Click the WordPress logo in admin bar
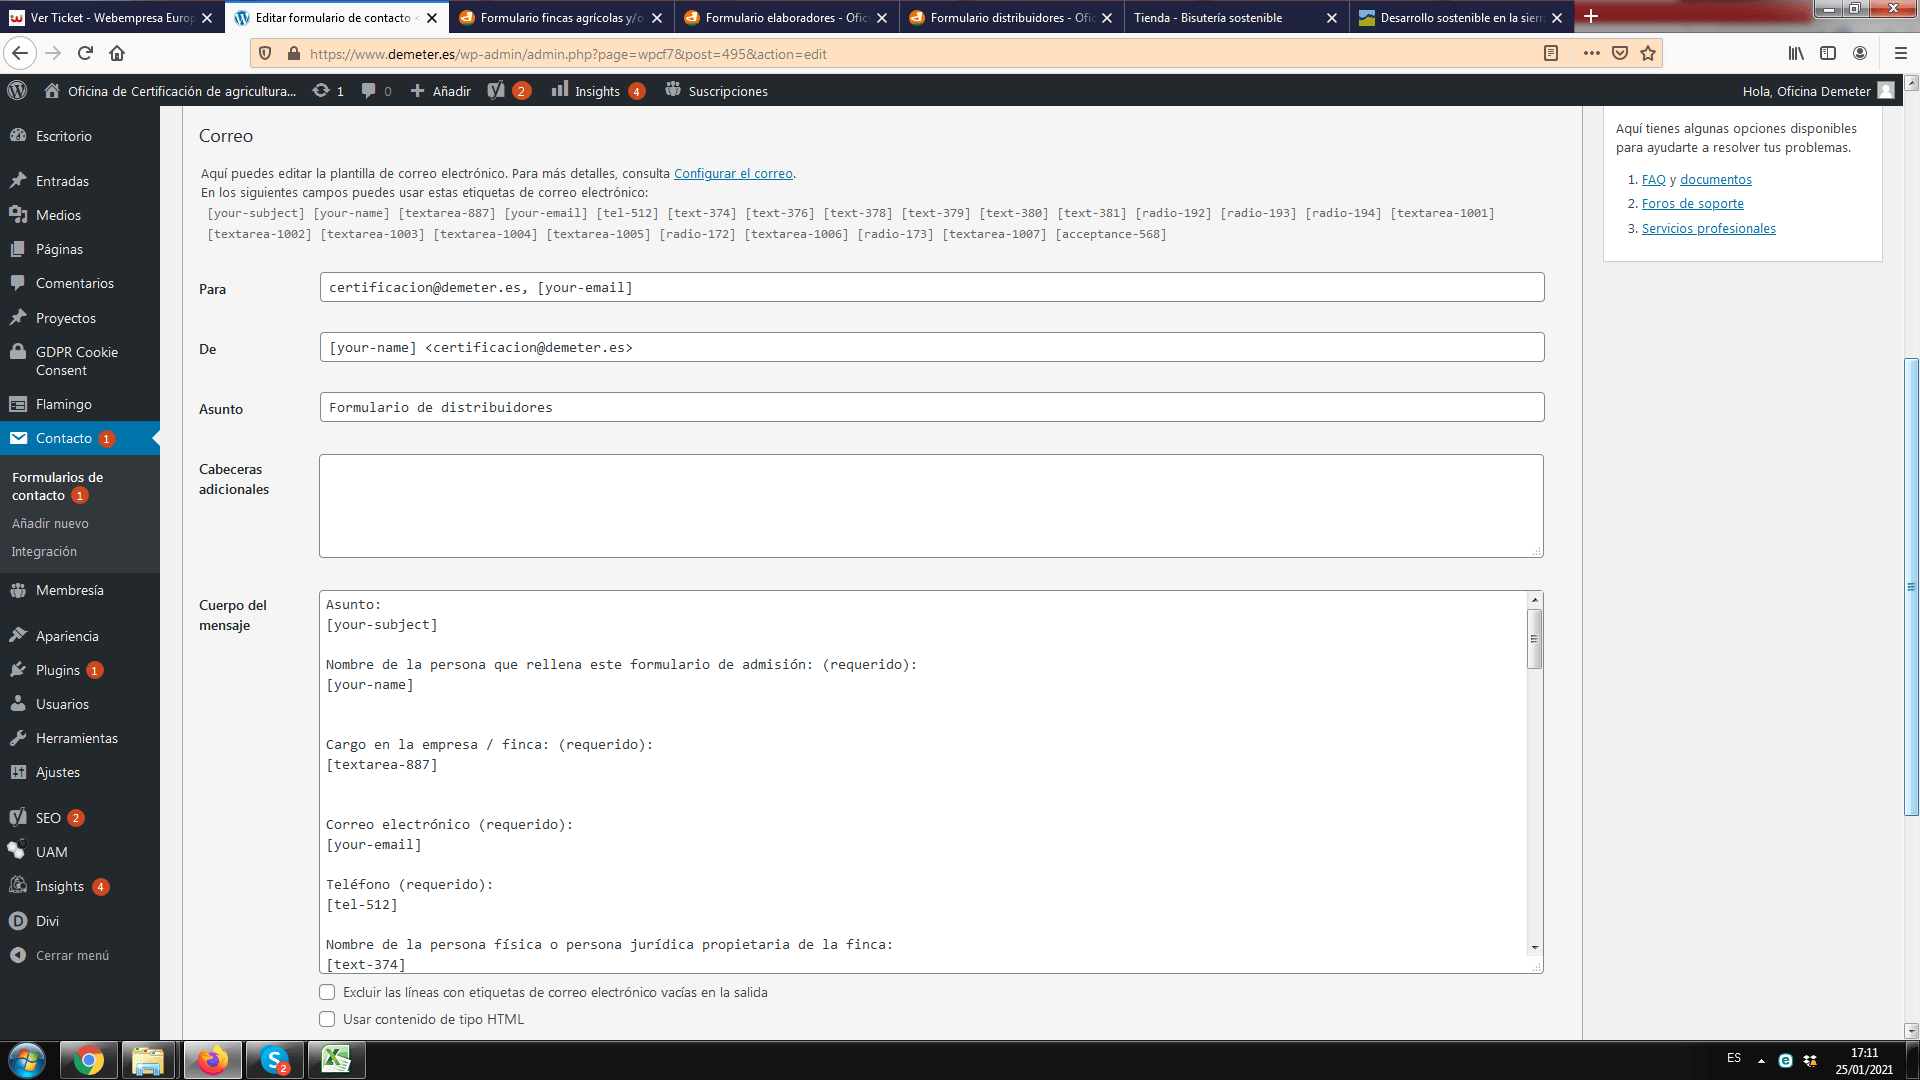The width and height of the screenshot is (1920, 1080). tap(17, 91)
